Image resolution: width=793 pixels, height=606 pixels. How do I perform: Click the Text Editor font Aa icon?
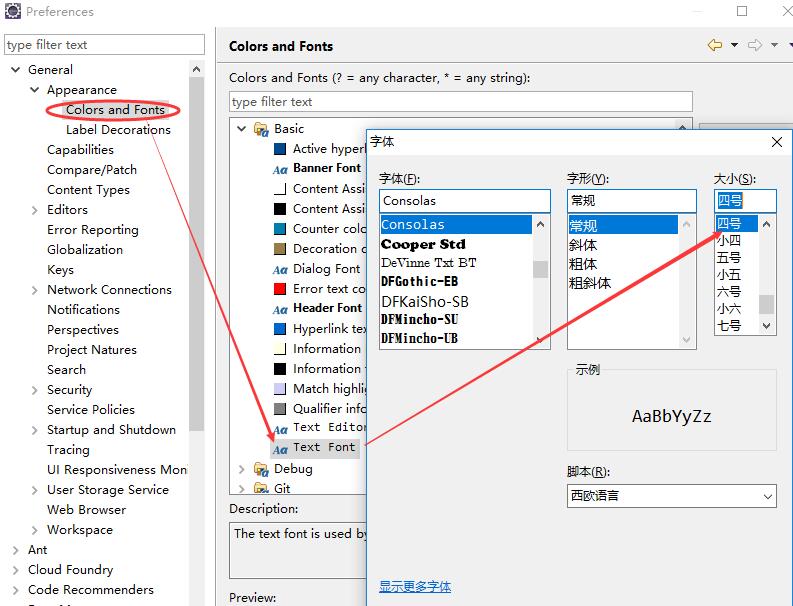tap(280, 429)
